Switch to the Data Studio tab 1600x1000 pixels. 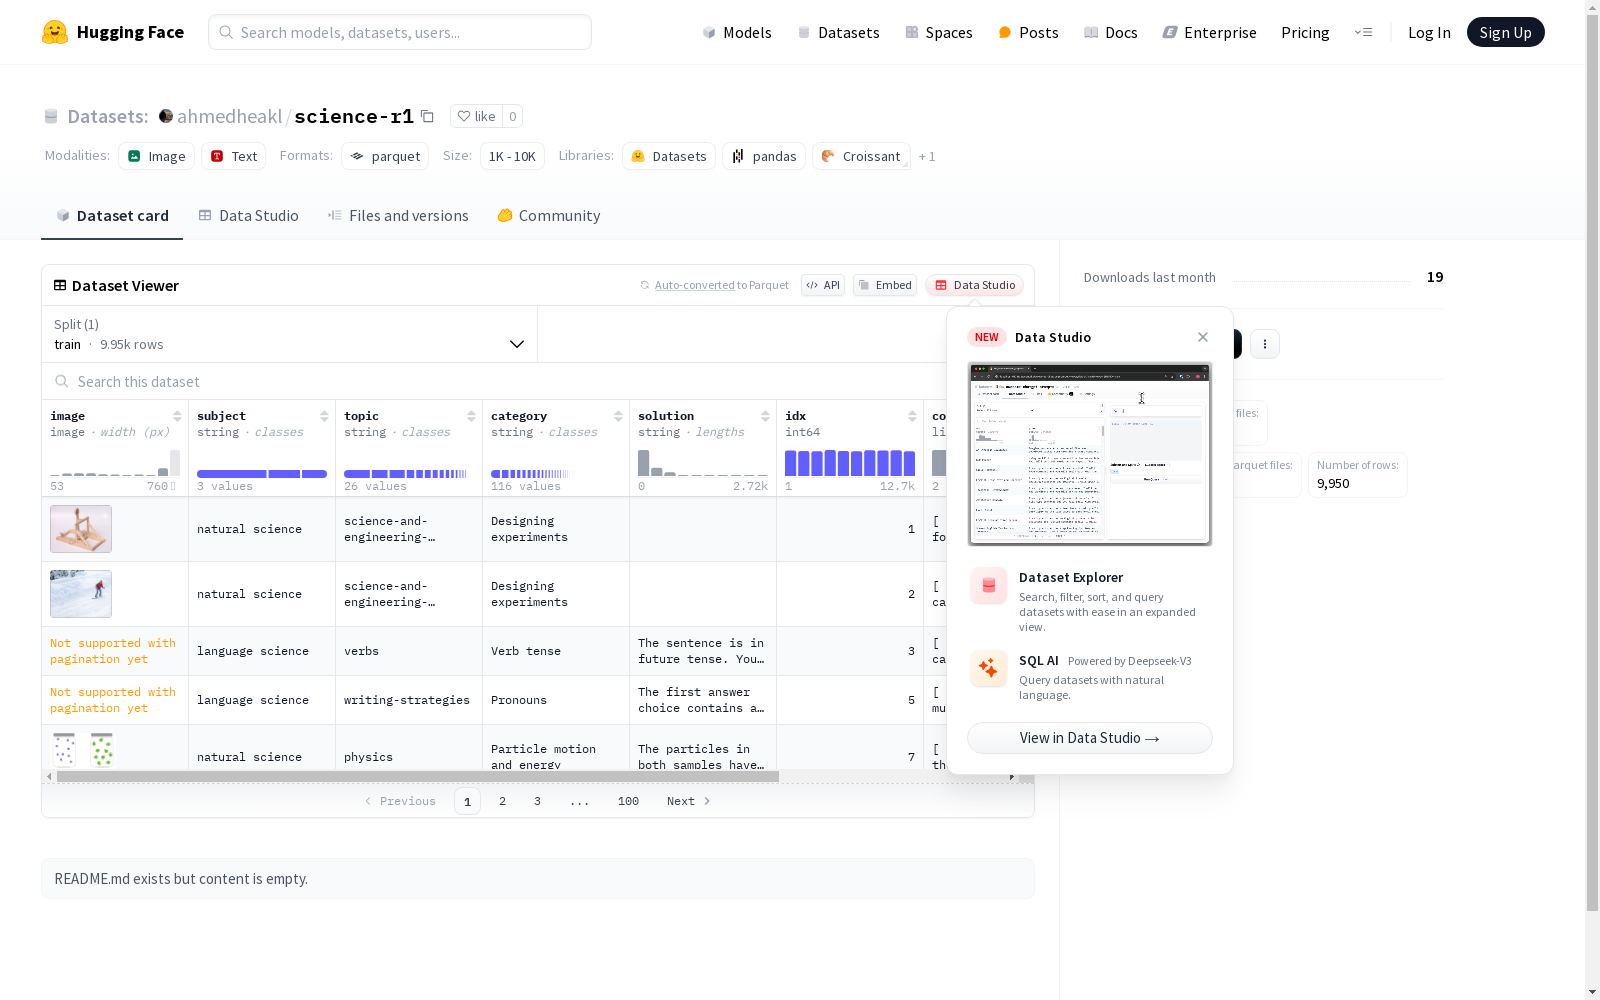[x=248, y=216]
